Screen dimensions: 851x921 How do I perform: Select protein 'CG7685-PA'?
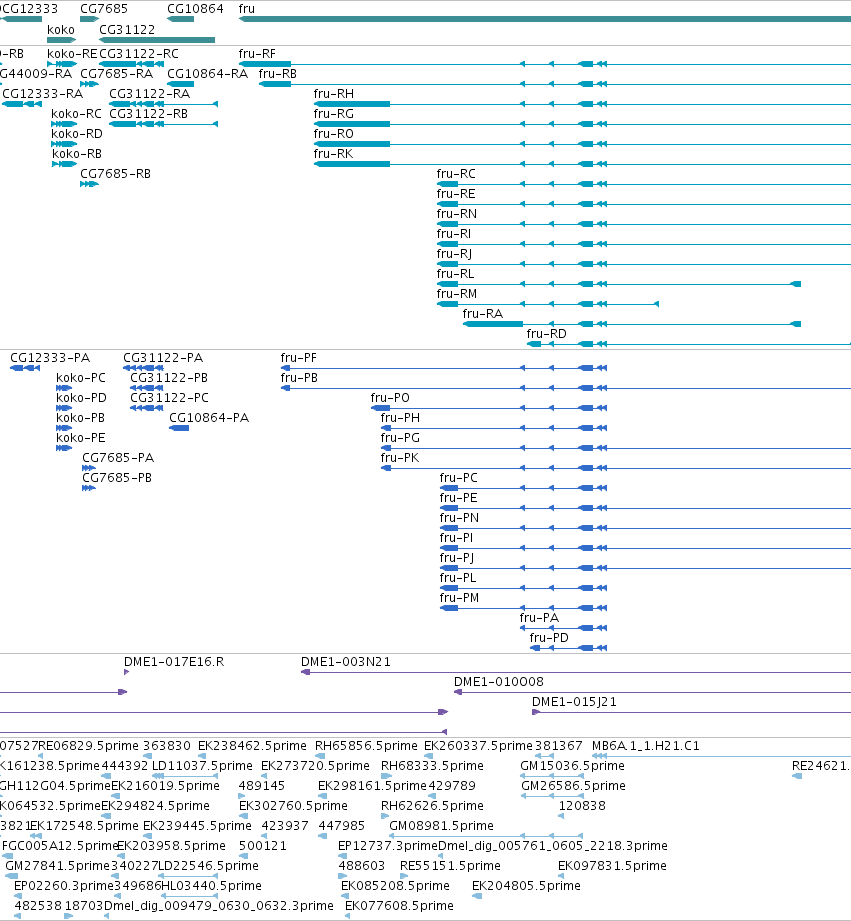[118, 458]
